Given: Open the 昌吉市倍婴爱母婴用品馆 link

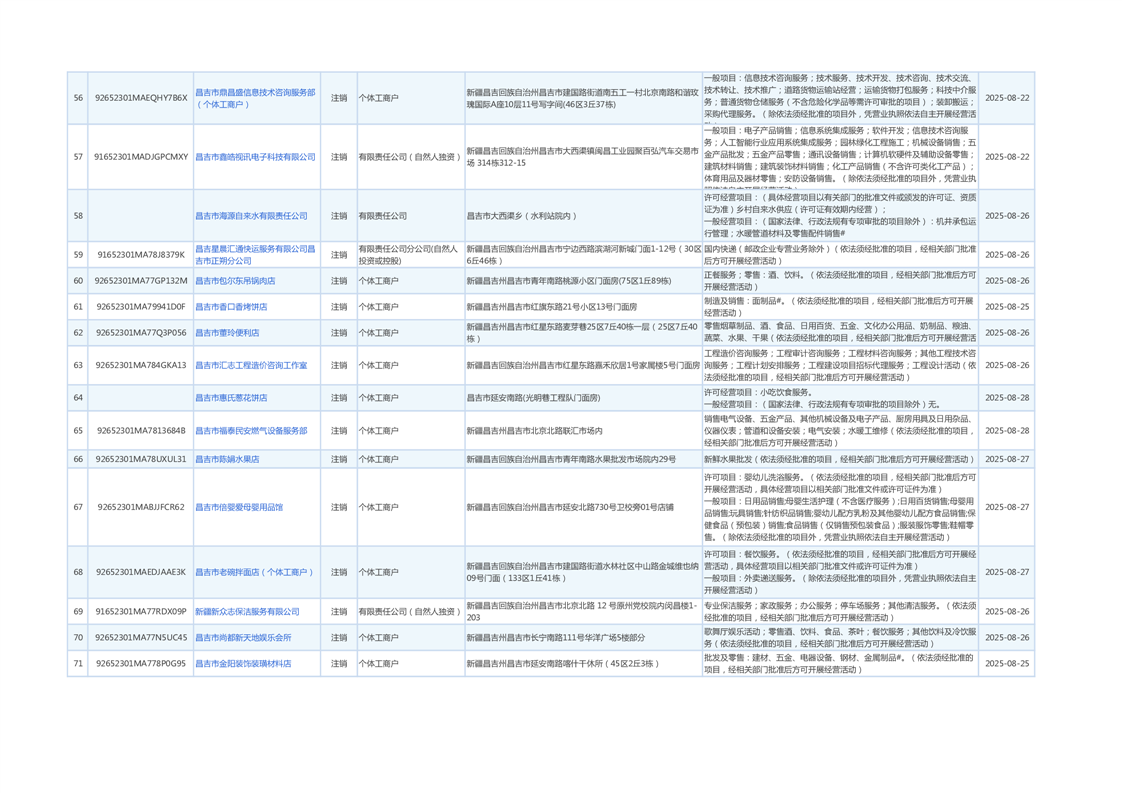Looking at the screenshot, I should click(239, 507).
